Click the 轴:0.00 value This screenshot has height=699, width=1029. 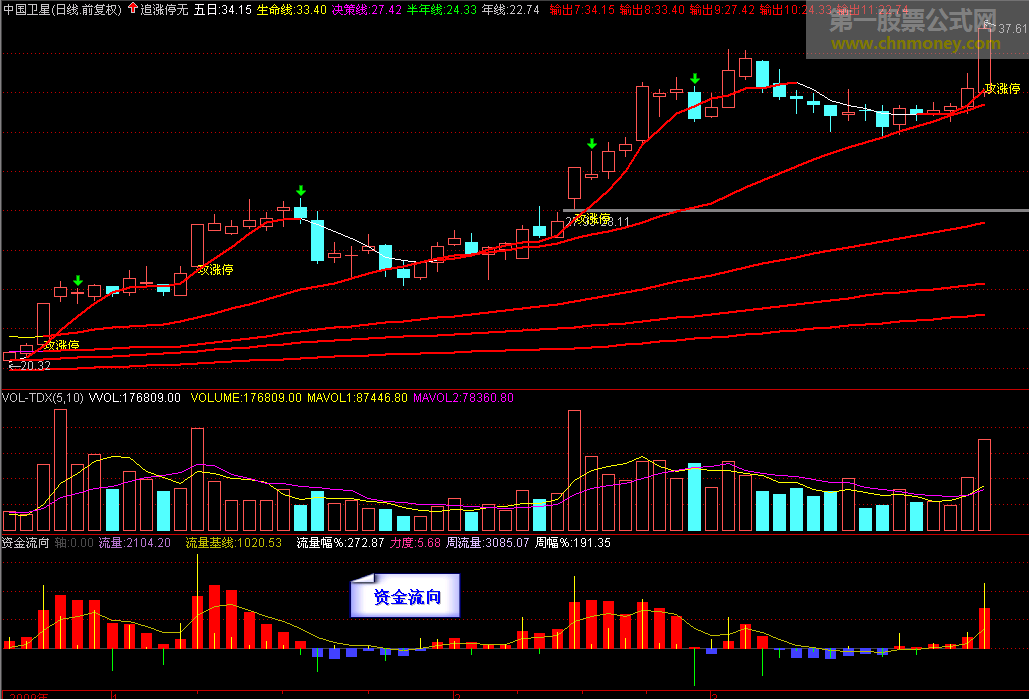point(74,543)
